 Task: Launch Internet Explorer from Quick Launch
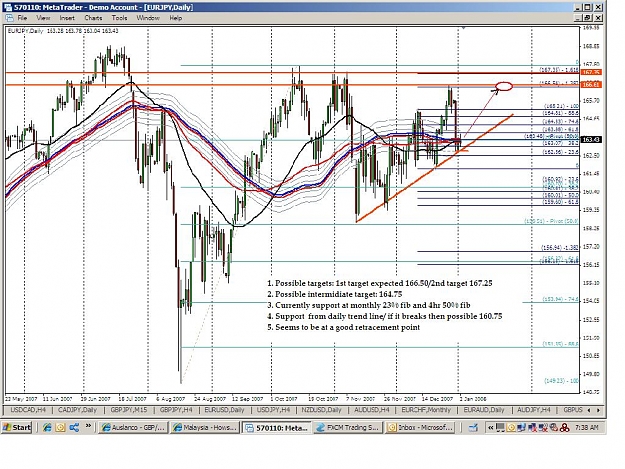47,428
